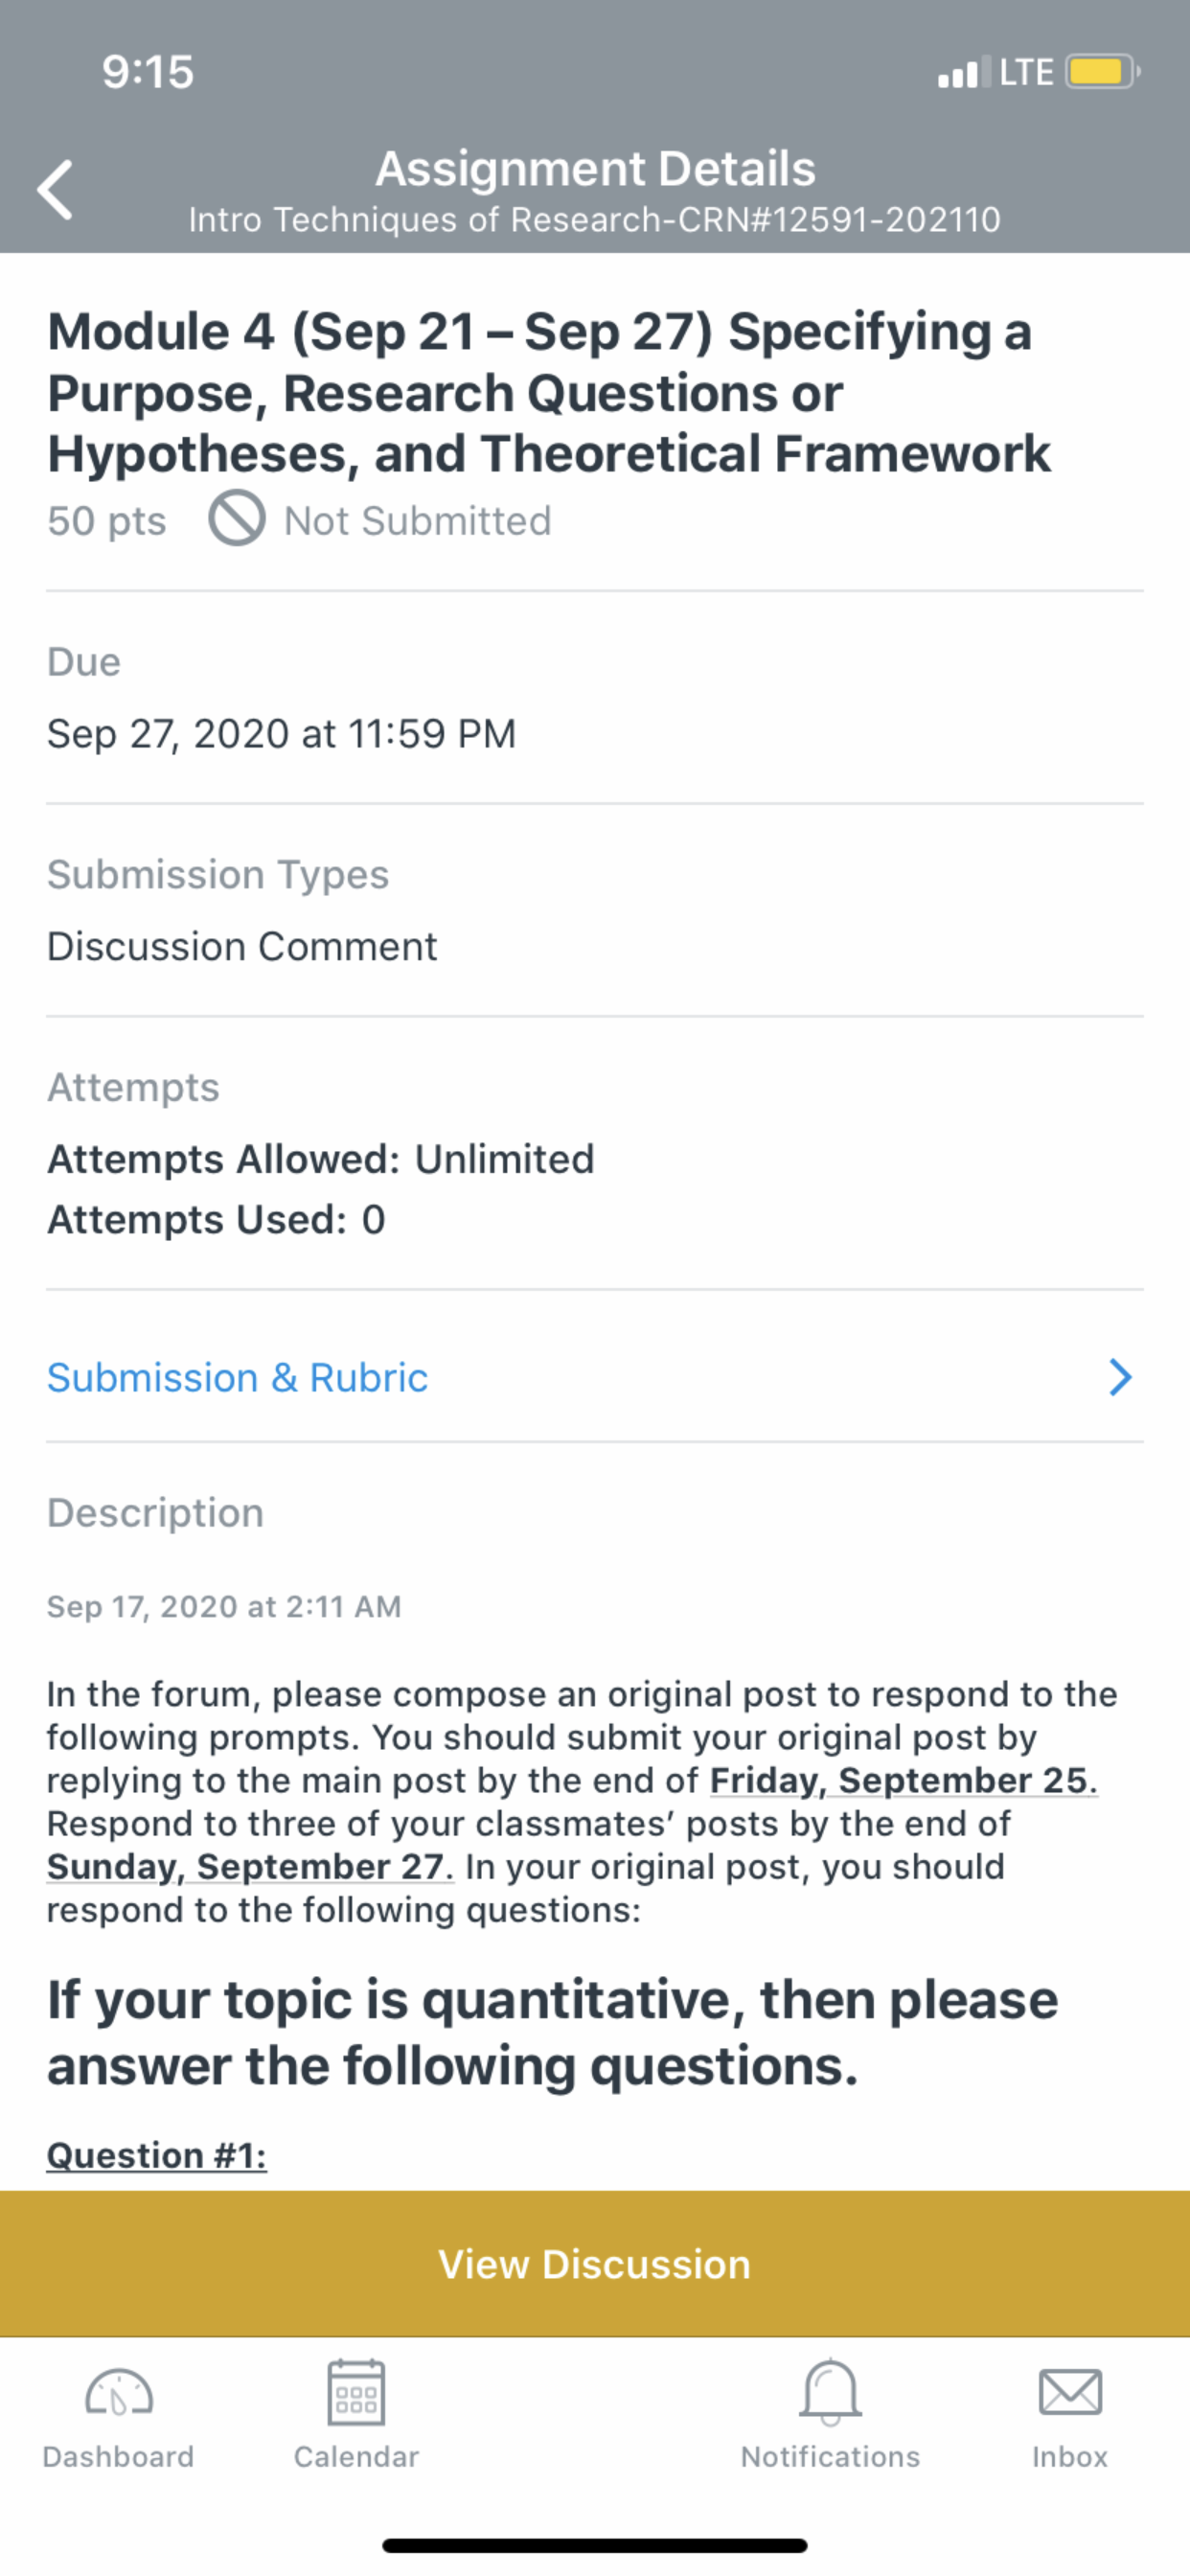Tap the back arrow icon
Screen dimensions: 1190x2576
coord(55,189)
